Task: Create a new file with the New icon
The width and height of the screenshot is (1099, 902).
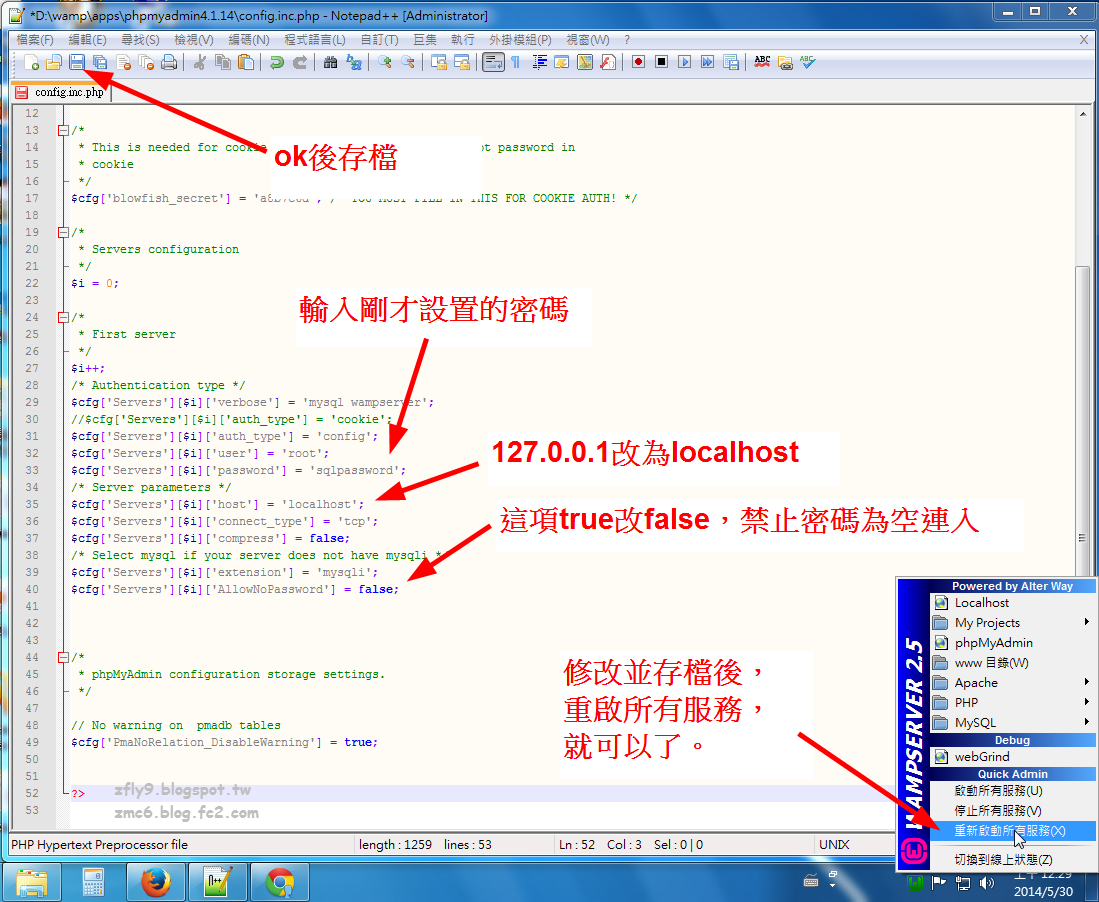Action: pyautogui.click(x=31, y=62)
